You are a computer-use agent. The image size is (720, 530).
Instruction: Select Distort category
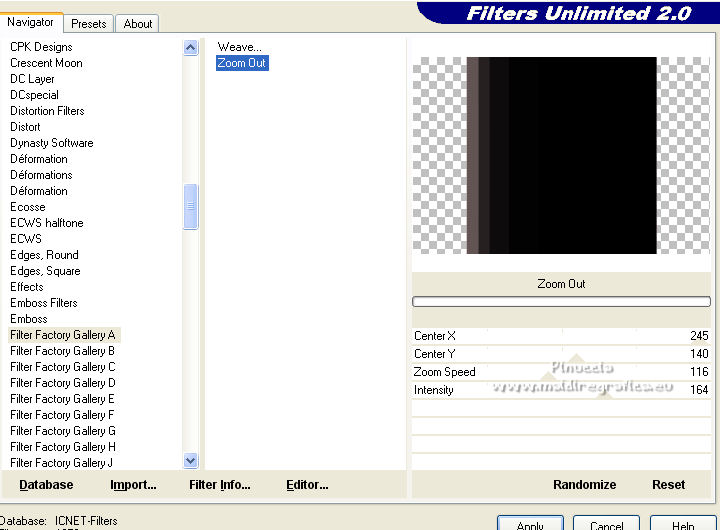pyautogui.click(x=25, y=127)
